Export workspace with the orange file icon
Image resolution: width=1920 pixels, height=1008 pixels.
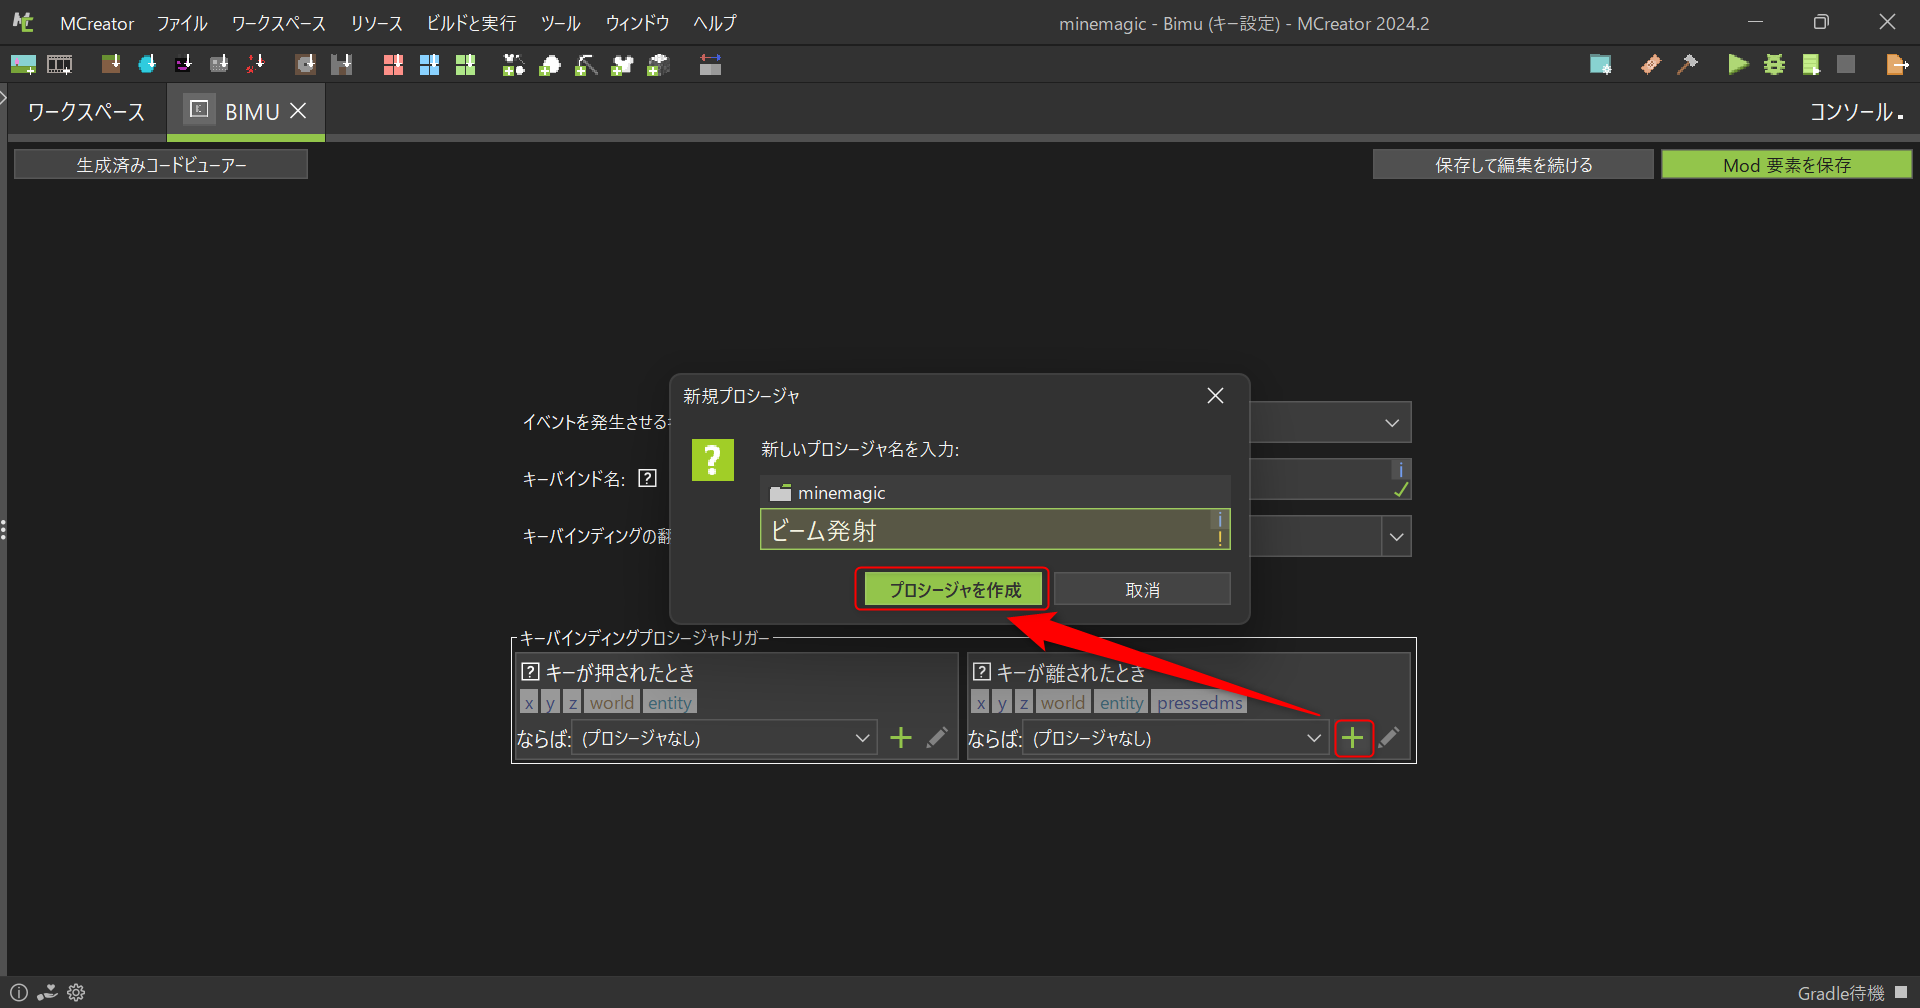[1896, 65]
